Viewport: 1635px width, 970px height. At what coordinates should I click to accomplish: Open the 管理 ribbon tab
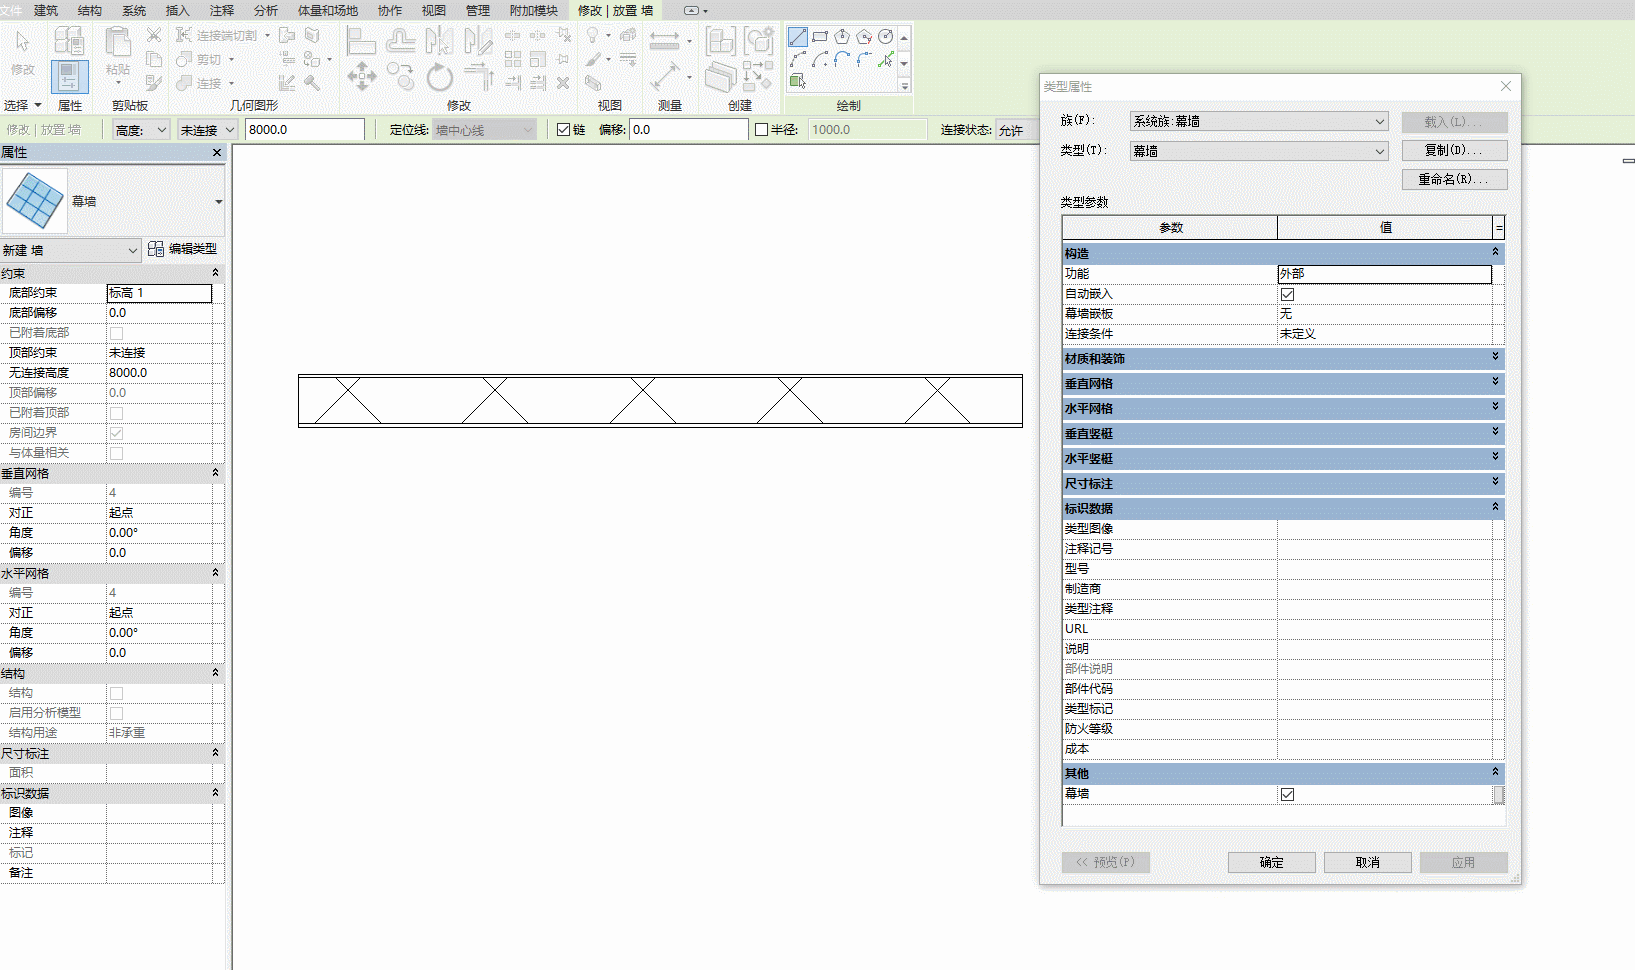pyautogui.click(x=478, y=10)
